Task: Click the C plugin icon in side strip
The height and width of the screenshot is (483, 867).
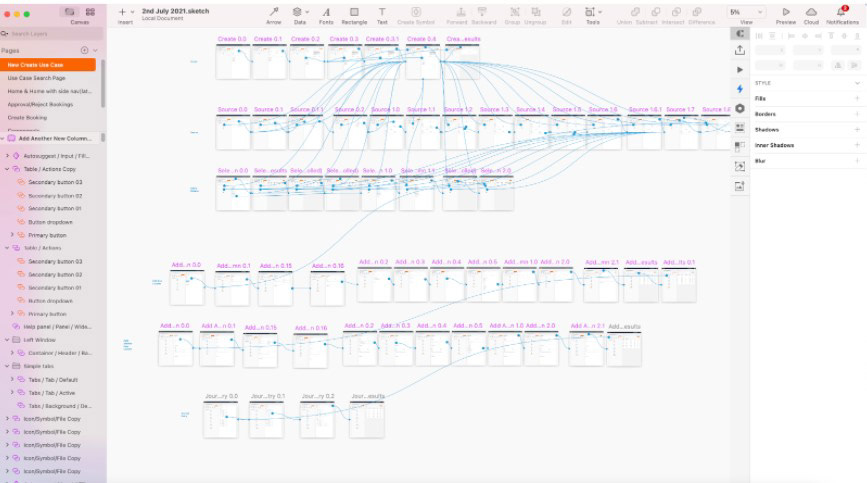Action: (740, 34)
